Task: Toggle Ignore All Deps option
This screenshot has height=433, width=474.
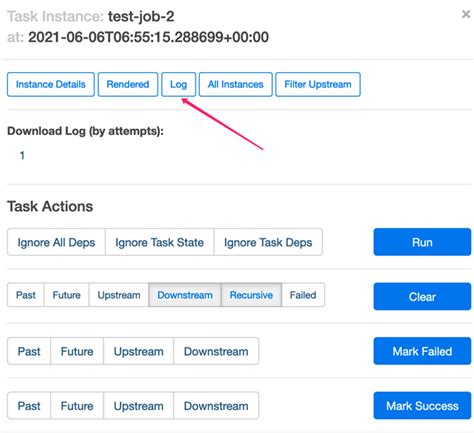Action: pos(56,242)
